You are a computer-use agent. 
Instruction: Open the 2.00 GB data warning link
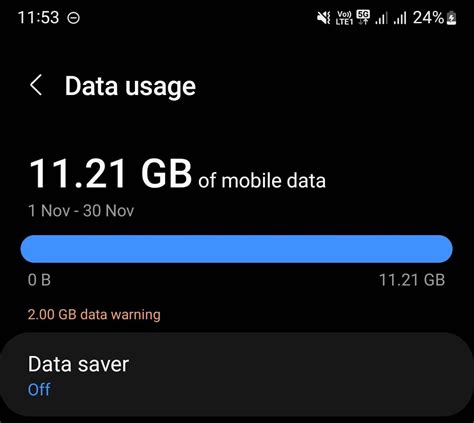(x=94, y=314)
